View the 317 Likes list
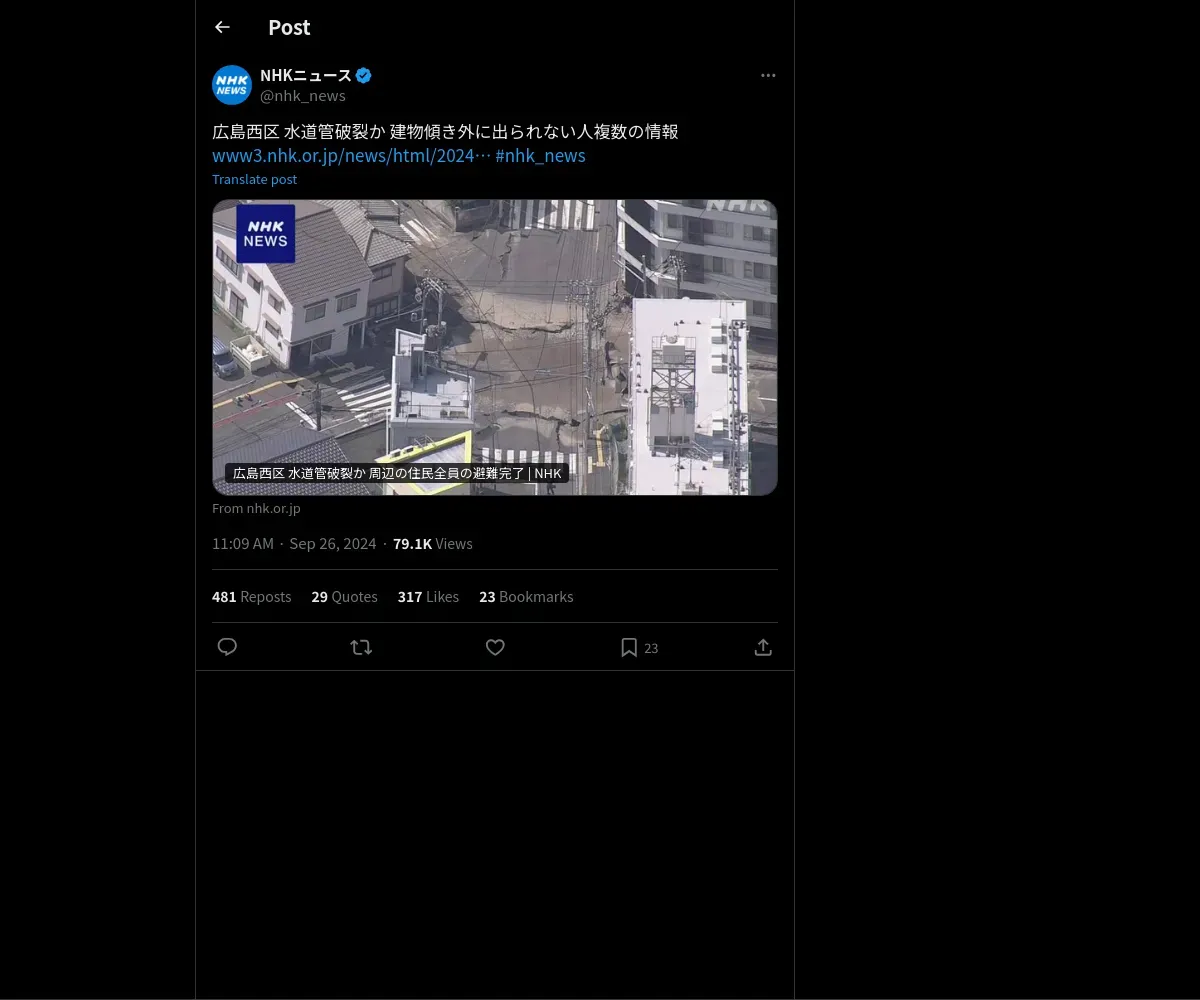This screenshot has width=1200, height=1000. pos(428,596)
